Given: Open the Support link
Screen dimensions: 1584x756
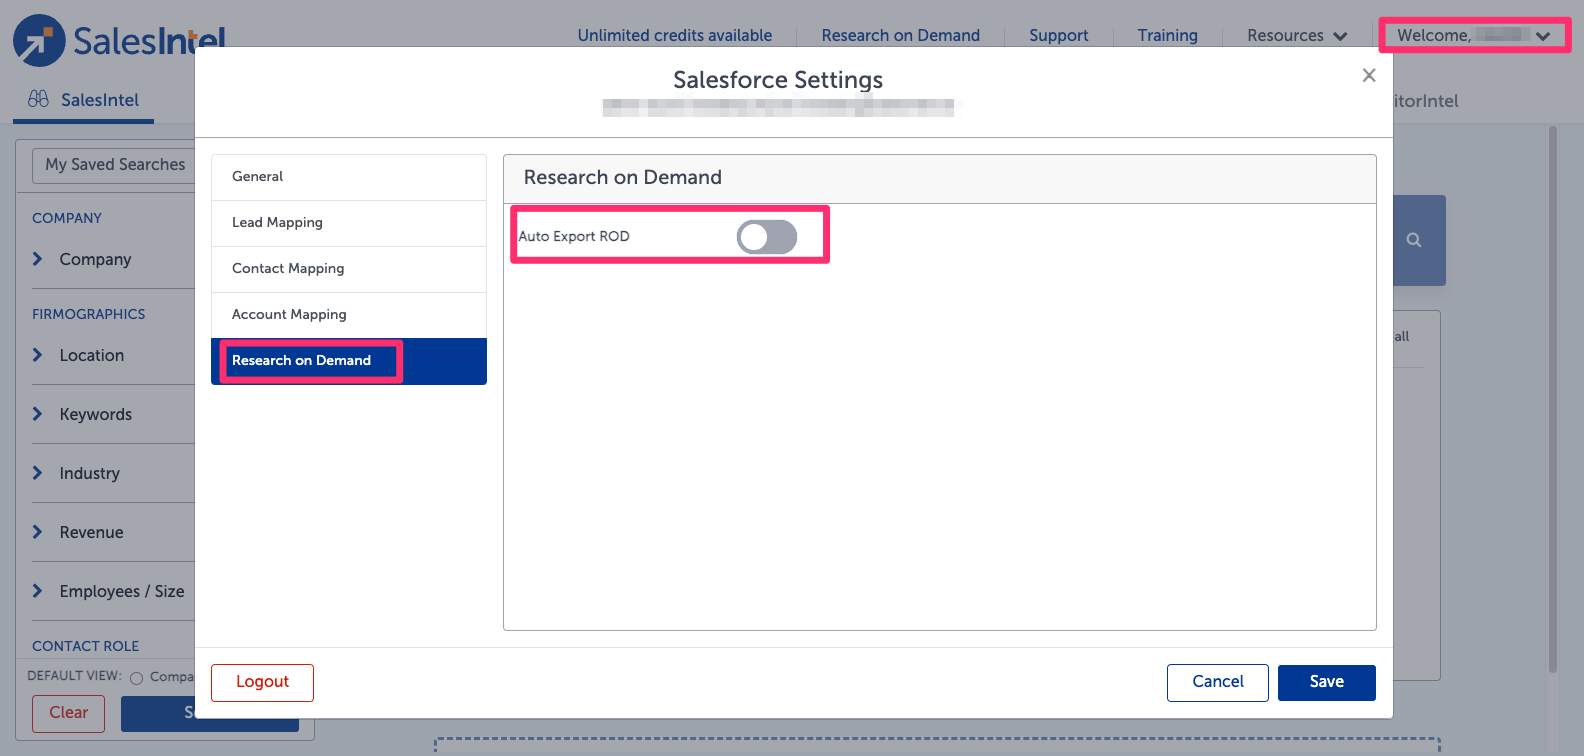Looking at the screenshot, I should click(x=1058, y=36).
